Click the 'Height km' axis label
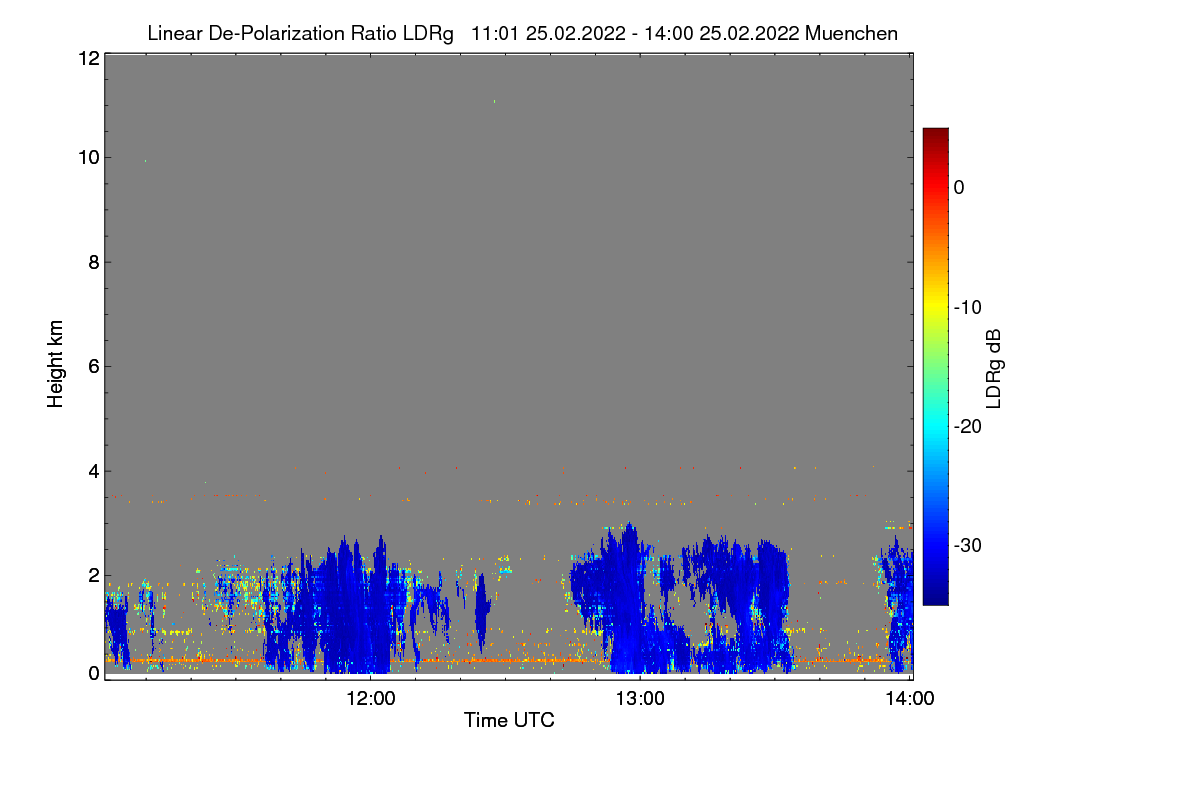Image resolution: width=1200 pixels, height=800 pixels. [x=56, y=364]
